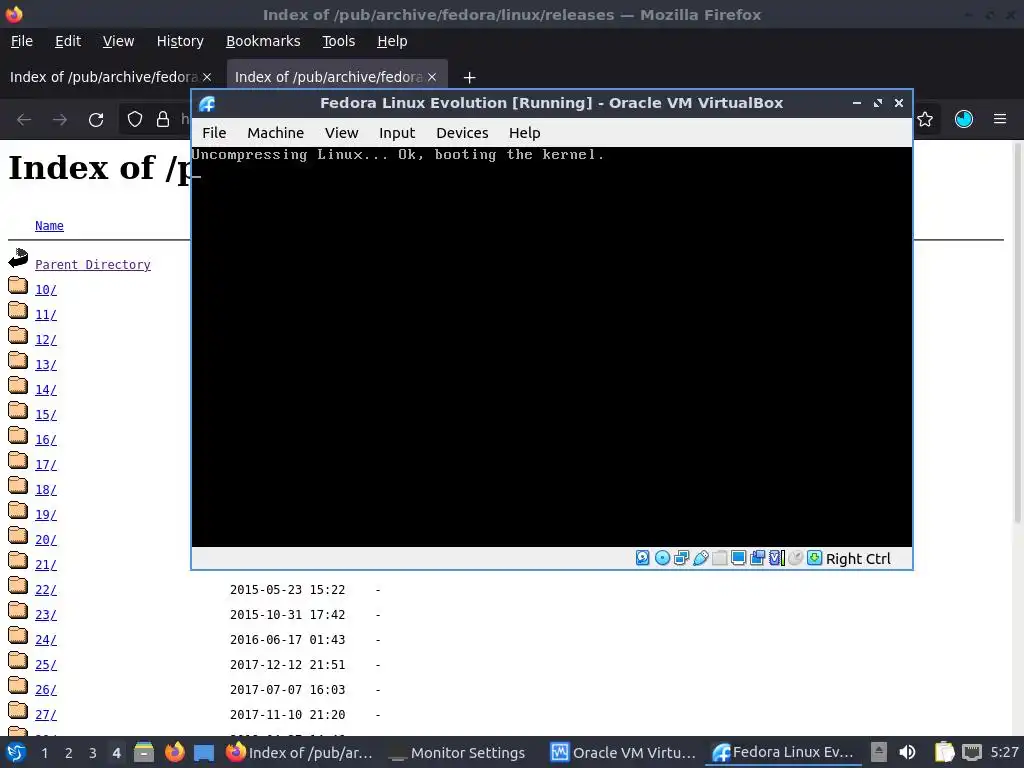Click the folder icon next to 10/
The width and height of the screenshot is (1024, 768).
pyautogui.click(x=18, y=286)
